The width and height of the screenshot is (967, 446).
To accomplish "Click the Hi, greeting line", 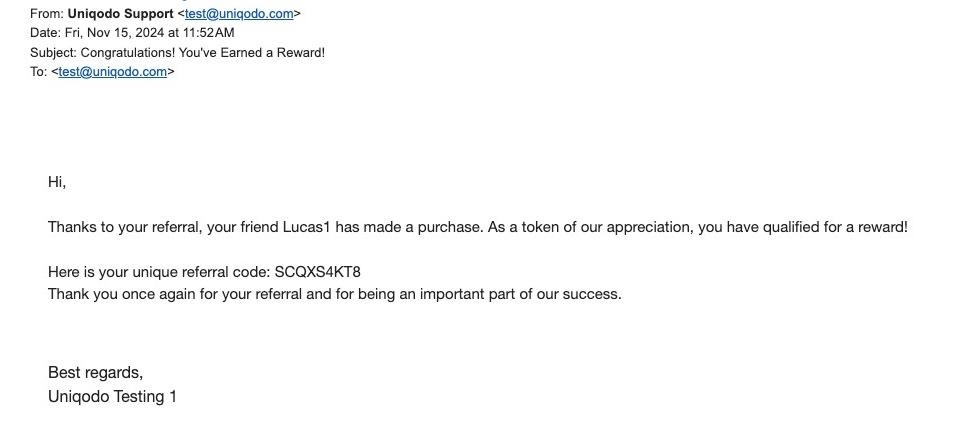I will coord(57,182).
